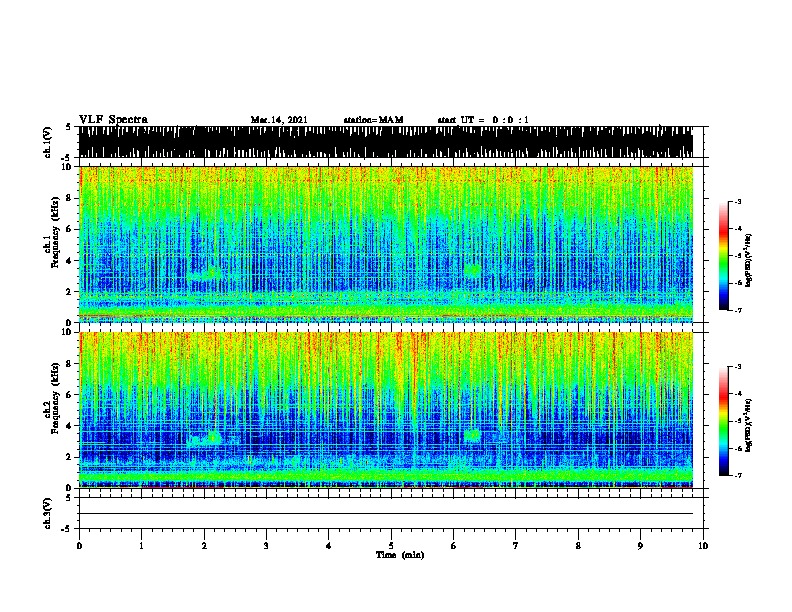Image resolution: width=792 pixels, height=612 pixels.
Task: Click the "6" kHz tick of ch.2 spectrogram
Action: click(69, 395)
